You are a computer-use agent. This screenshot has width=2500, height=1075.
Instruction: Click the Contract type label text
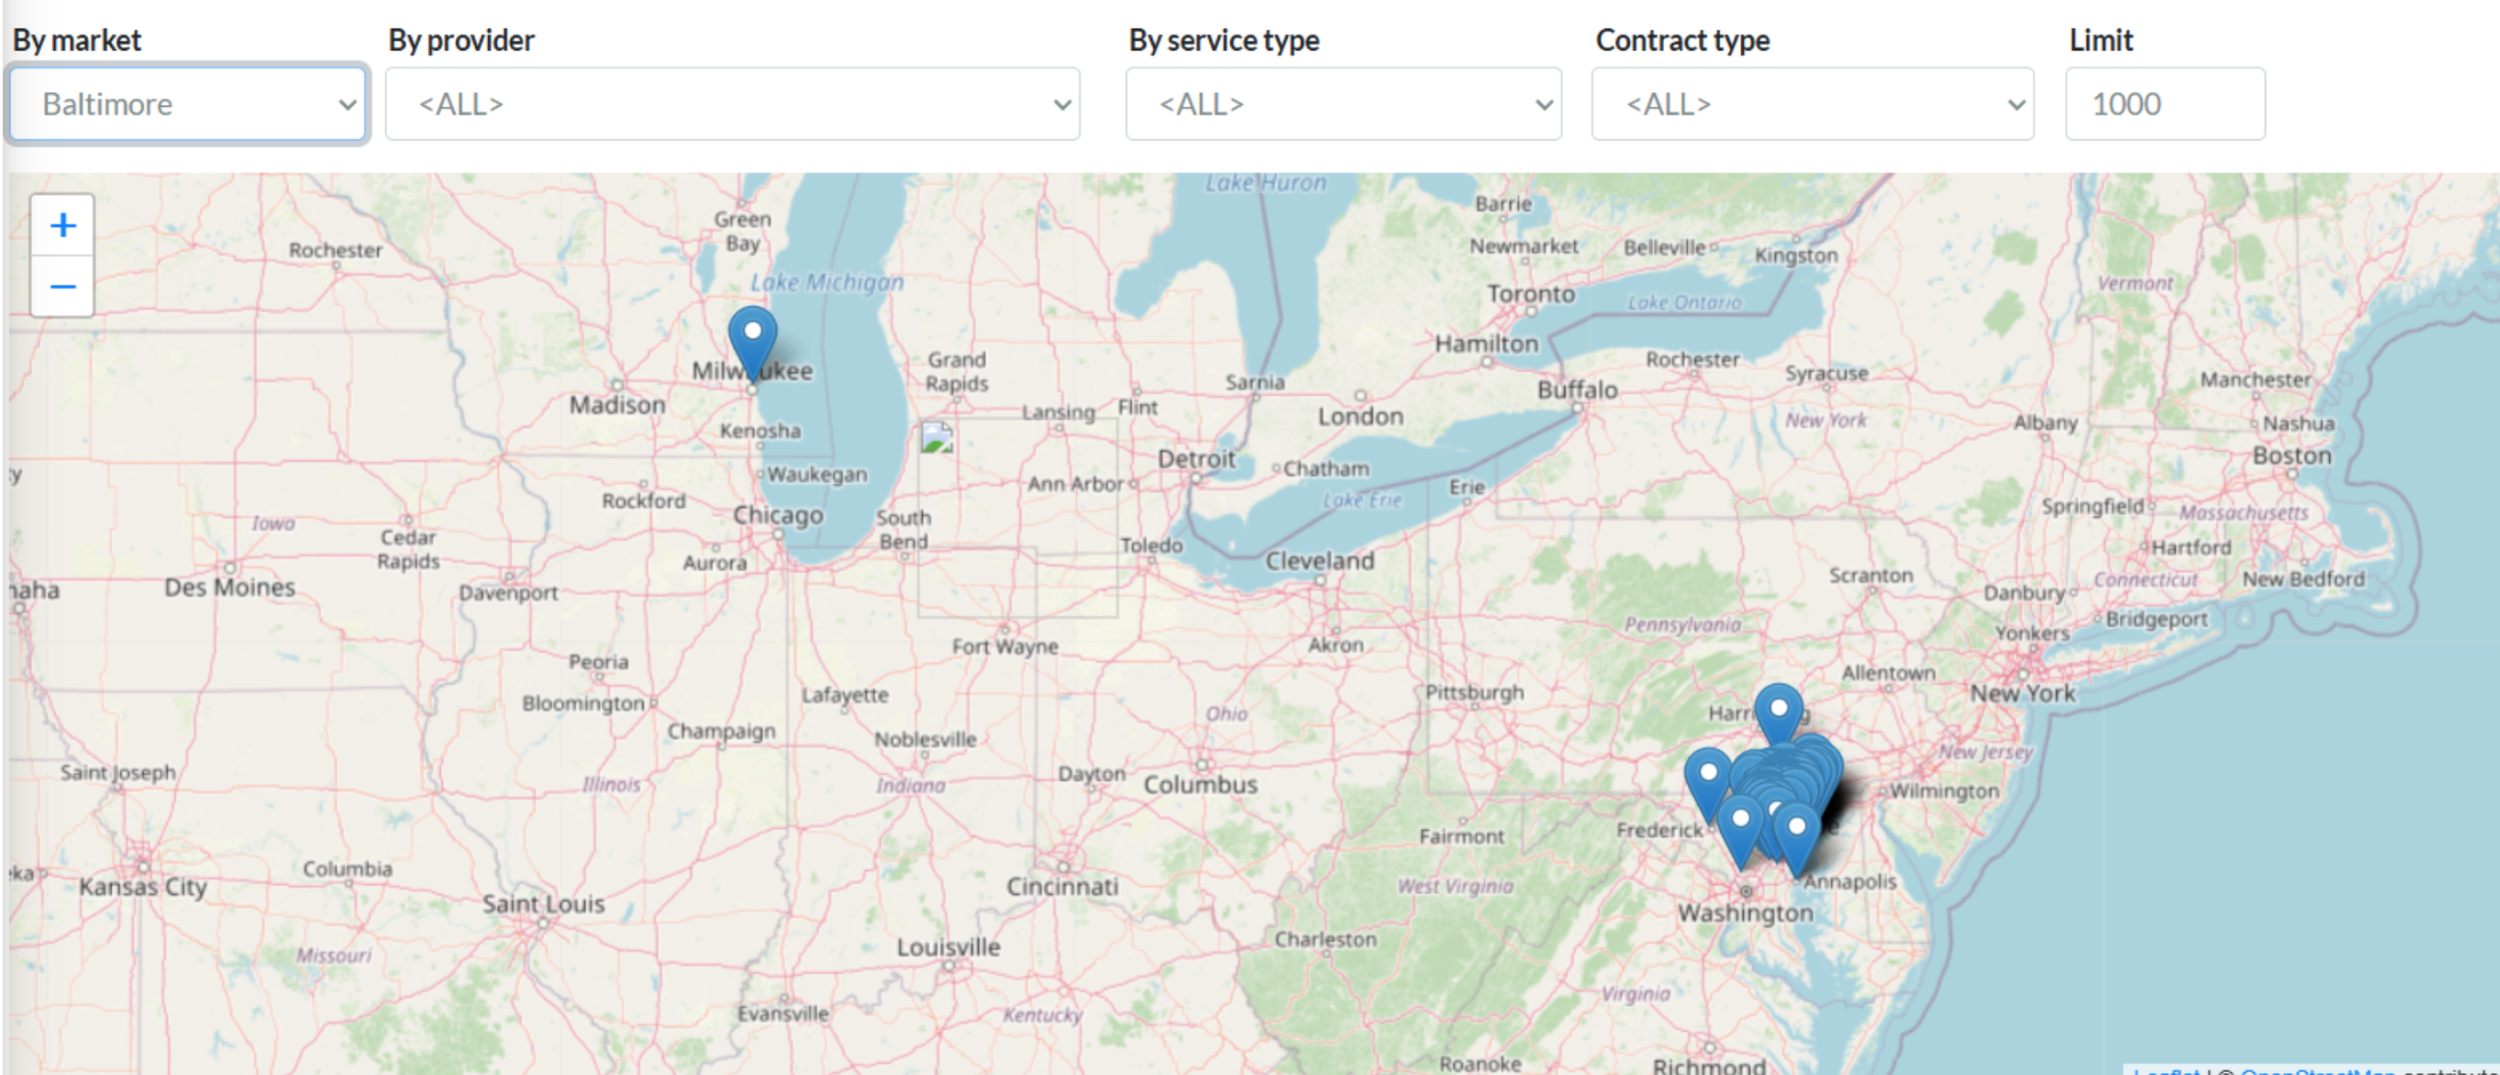pyautogui.click(x=1681, y=40)
